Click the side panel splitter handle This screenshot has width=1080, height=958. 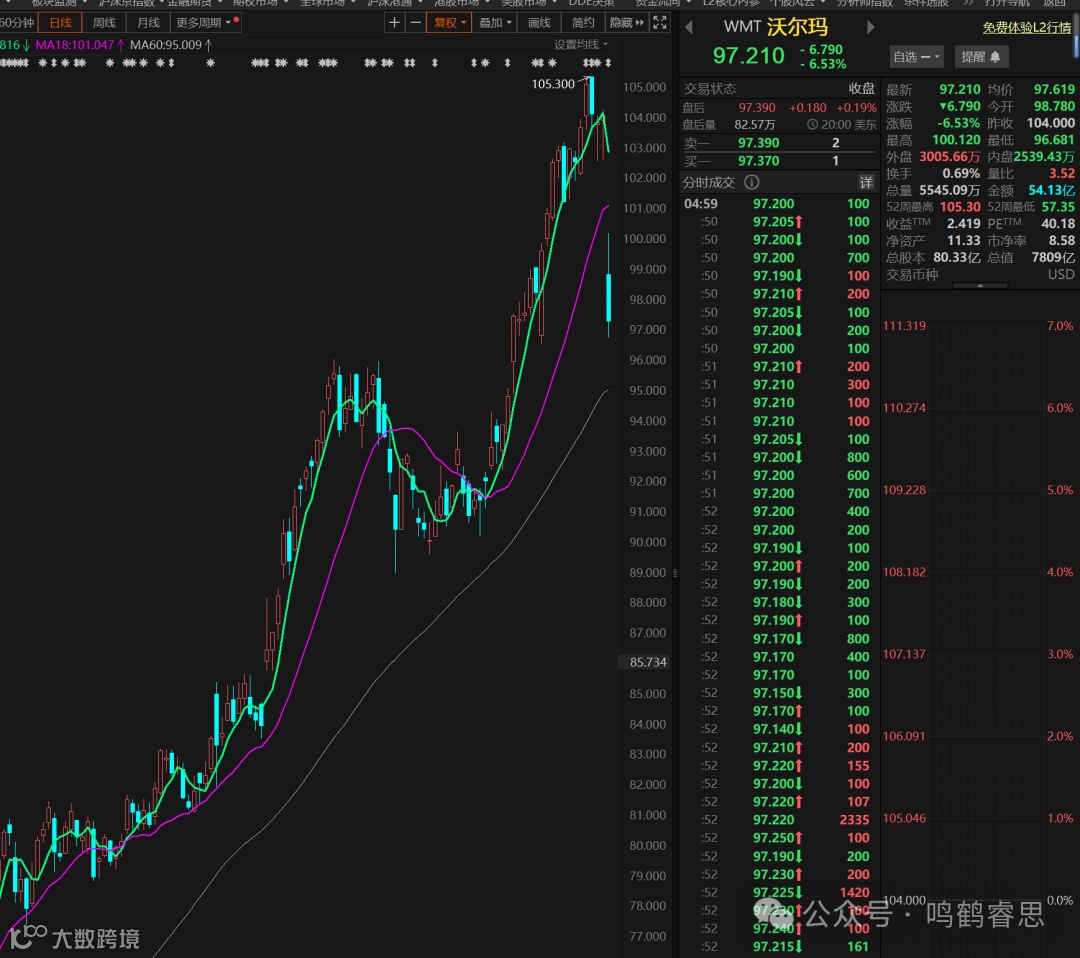click(x=675, y=573)
